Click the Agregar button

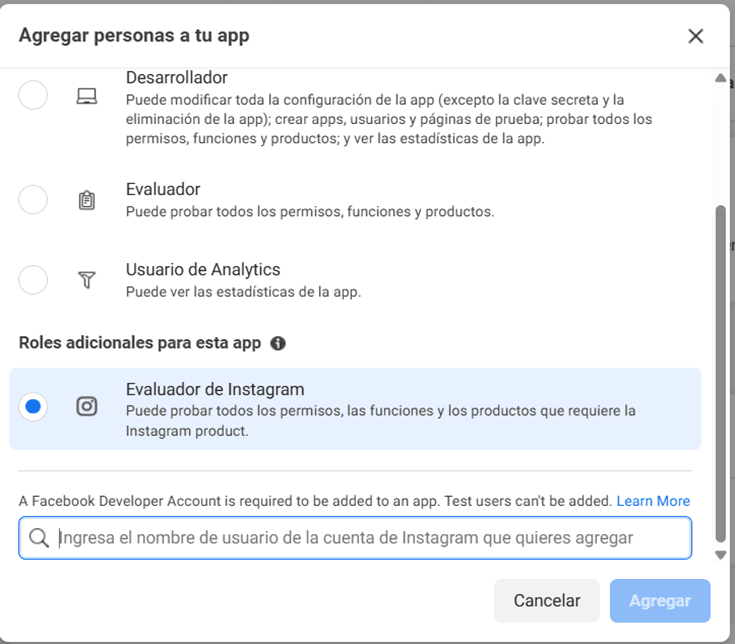click(x=660, y=600)
